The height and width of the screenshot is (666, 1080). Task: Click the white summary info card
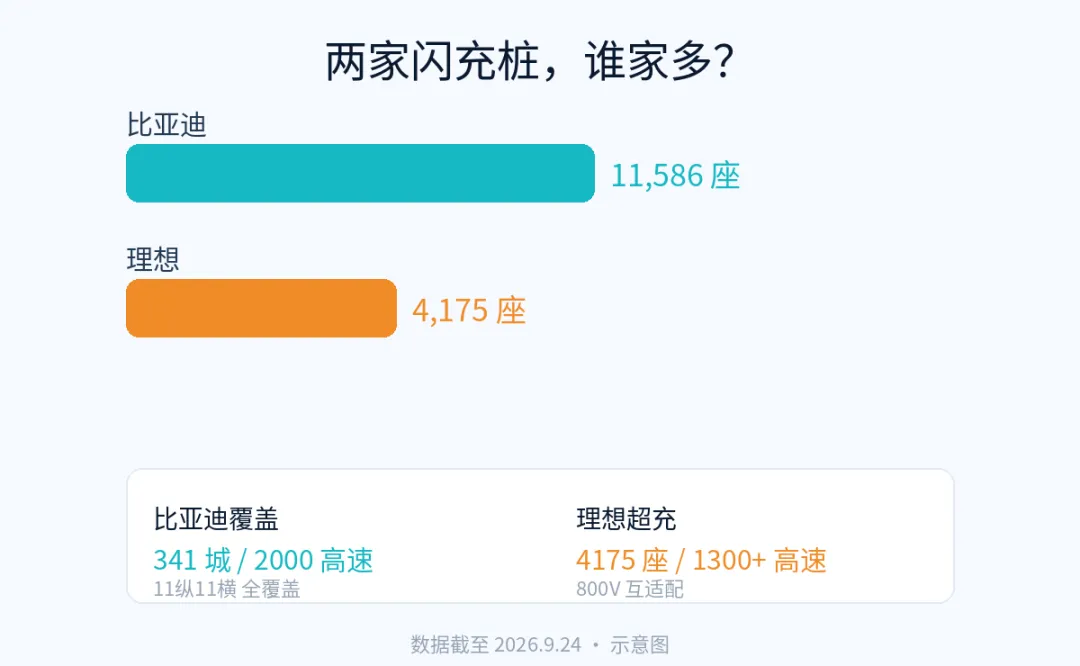click(x=540, y=536)
